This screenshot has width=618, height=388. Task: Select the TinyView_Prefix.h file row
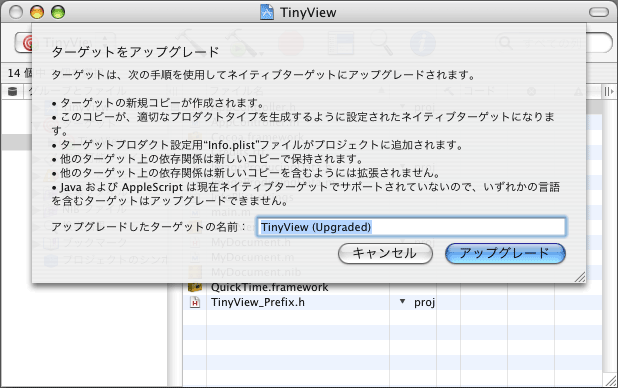pyautogui.click(x=392, y=302)
